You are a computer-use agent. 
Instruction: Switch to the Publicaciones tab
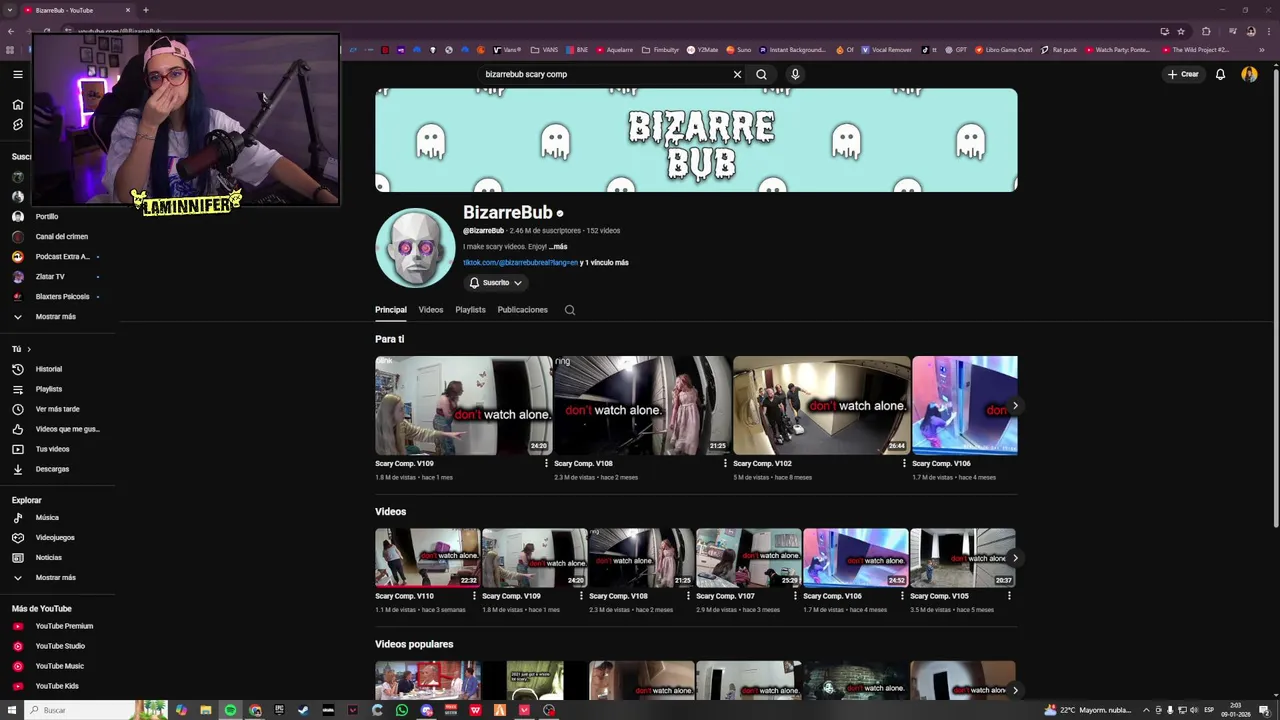523,310
